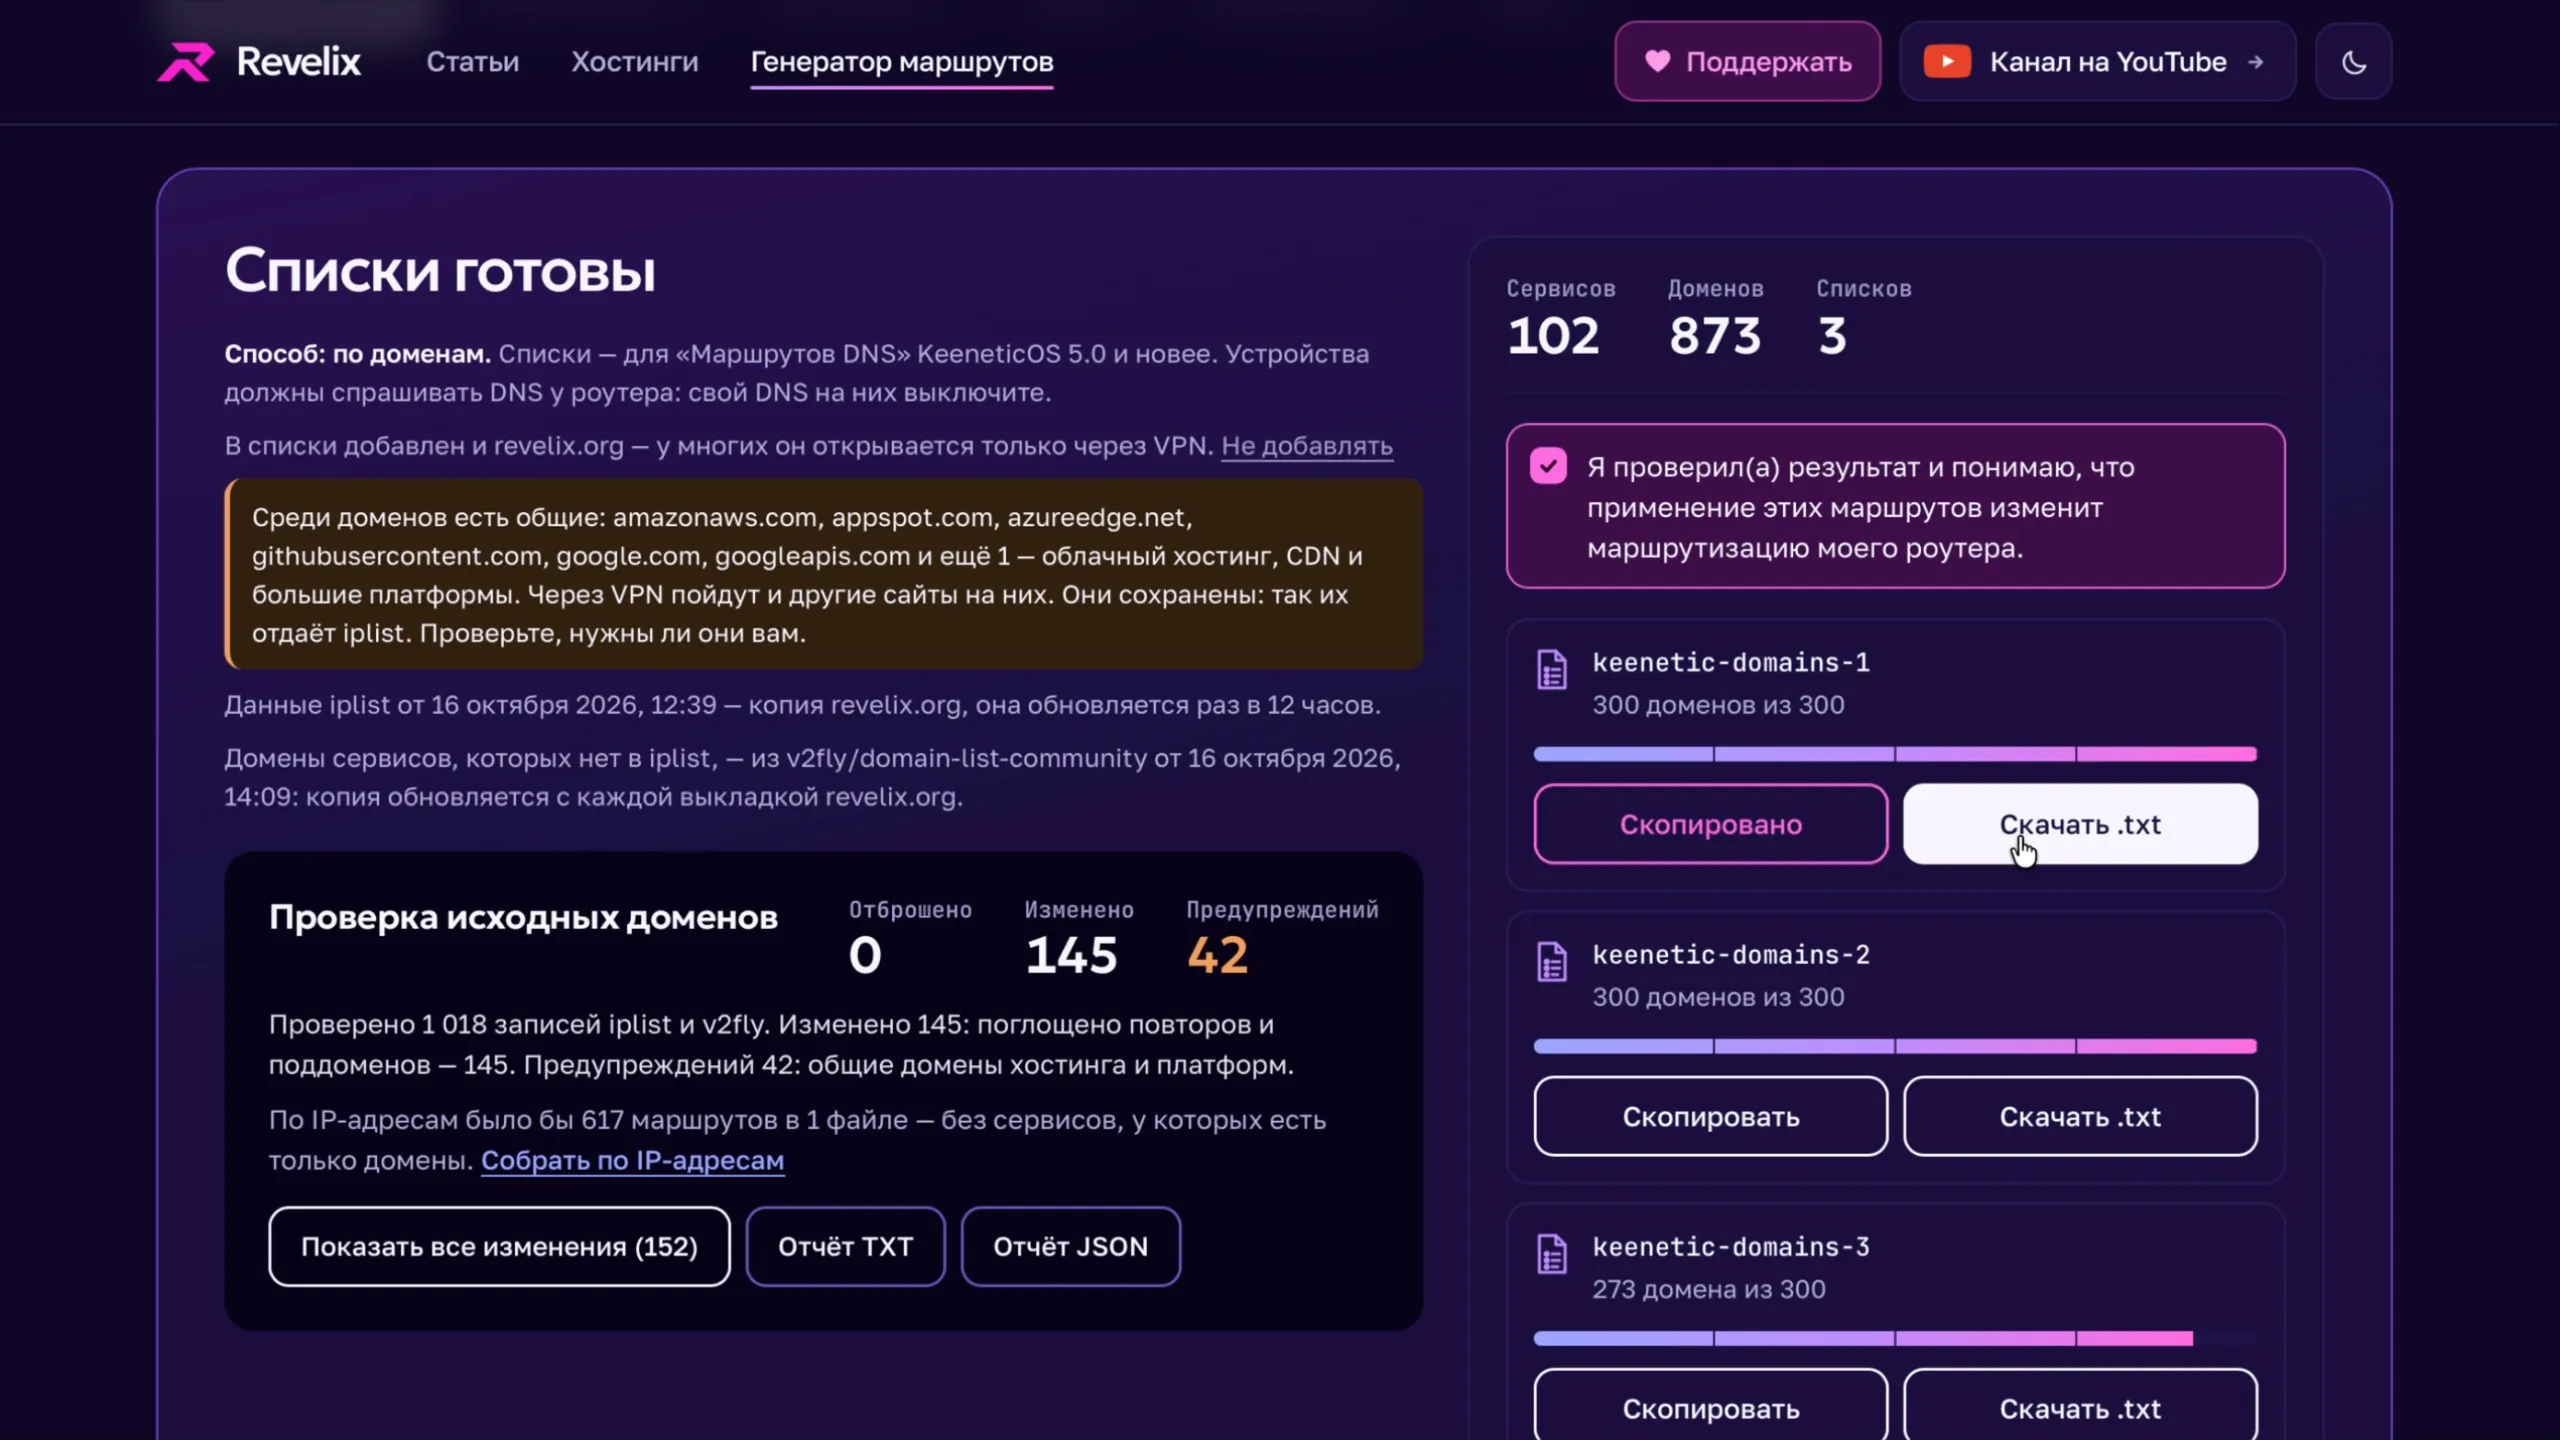The image size is (2560, 1440).
Task: Open Канал на YouTube link button
Action: (x=2098, y=62)
